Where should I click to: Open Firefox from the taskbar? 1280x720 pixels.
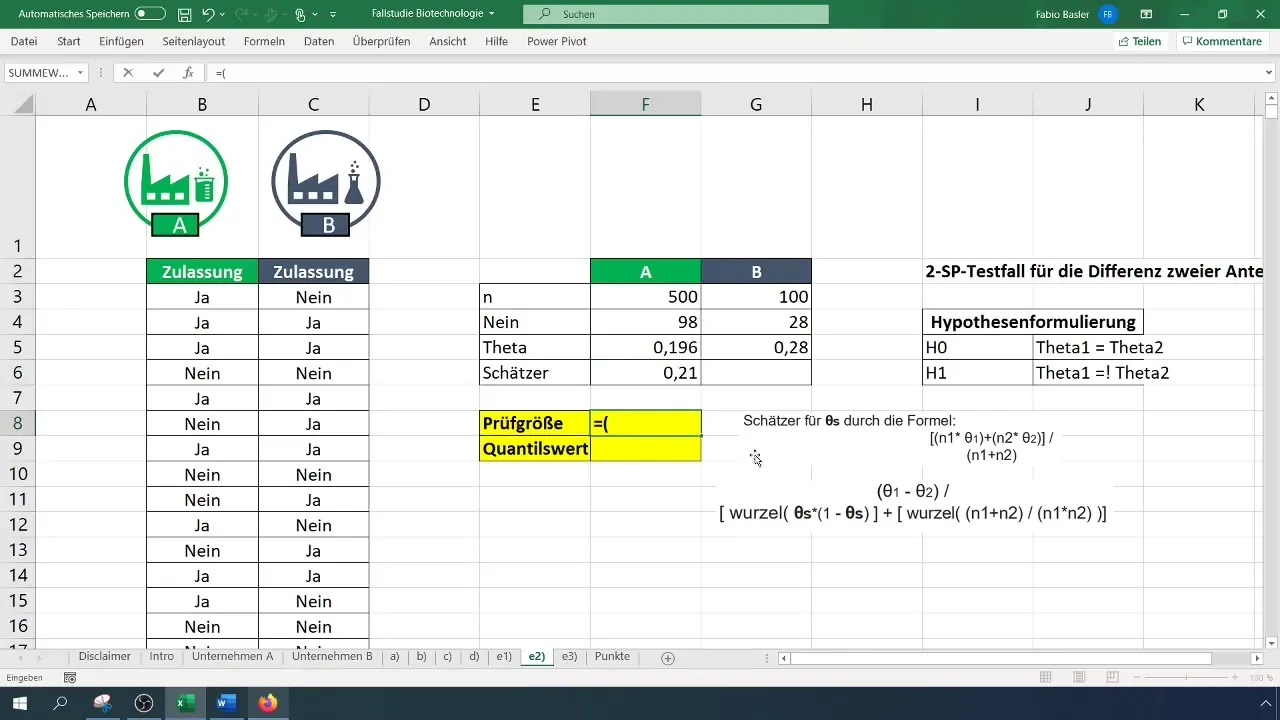click(x=267, y=703)
